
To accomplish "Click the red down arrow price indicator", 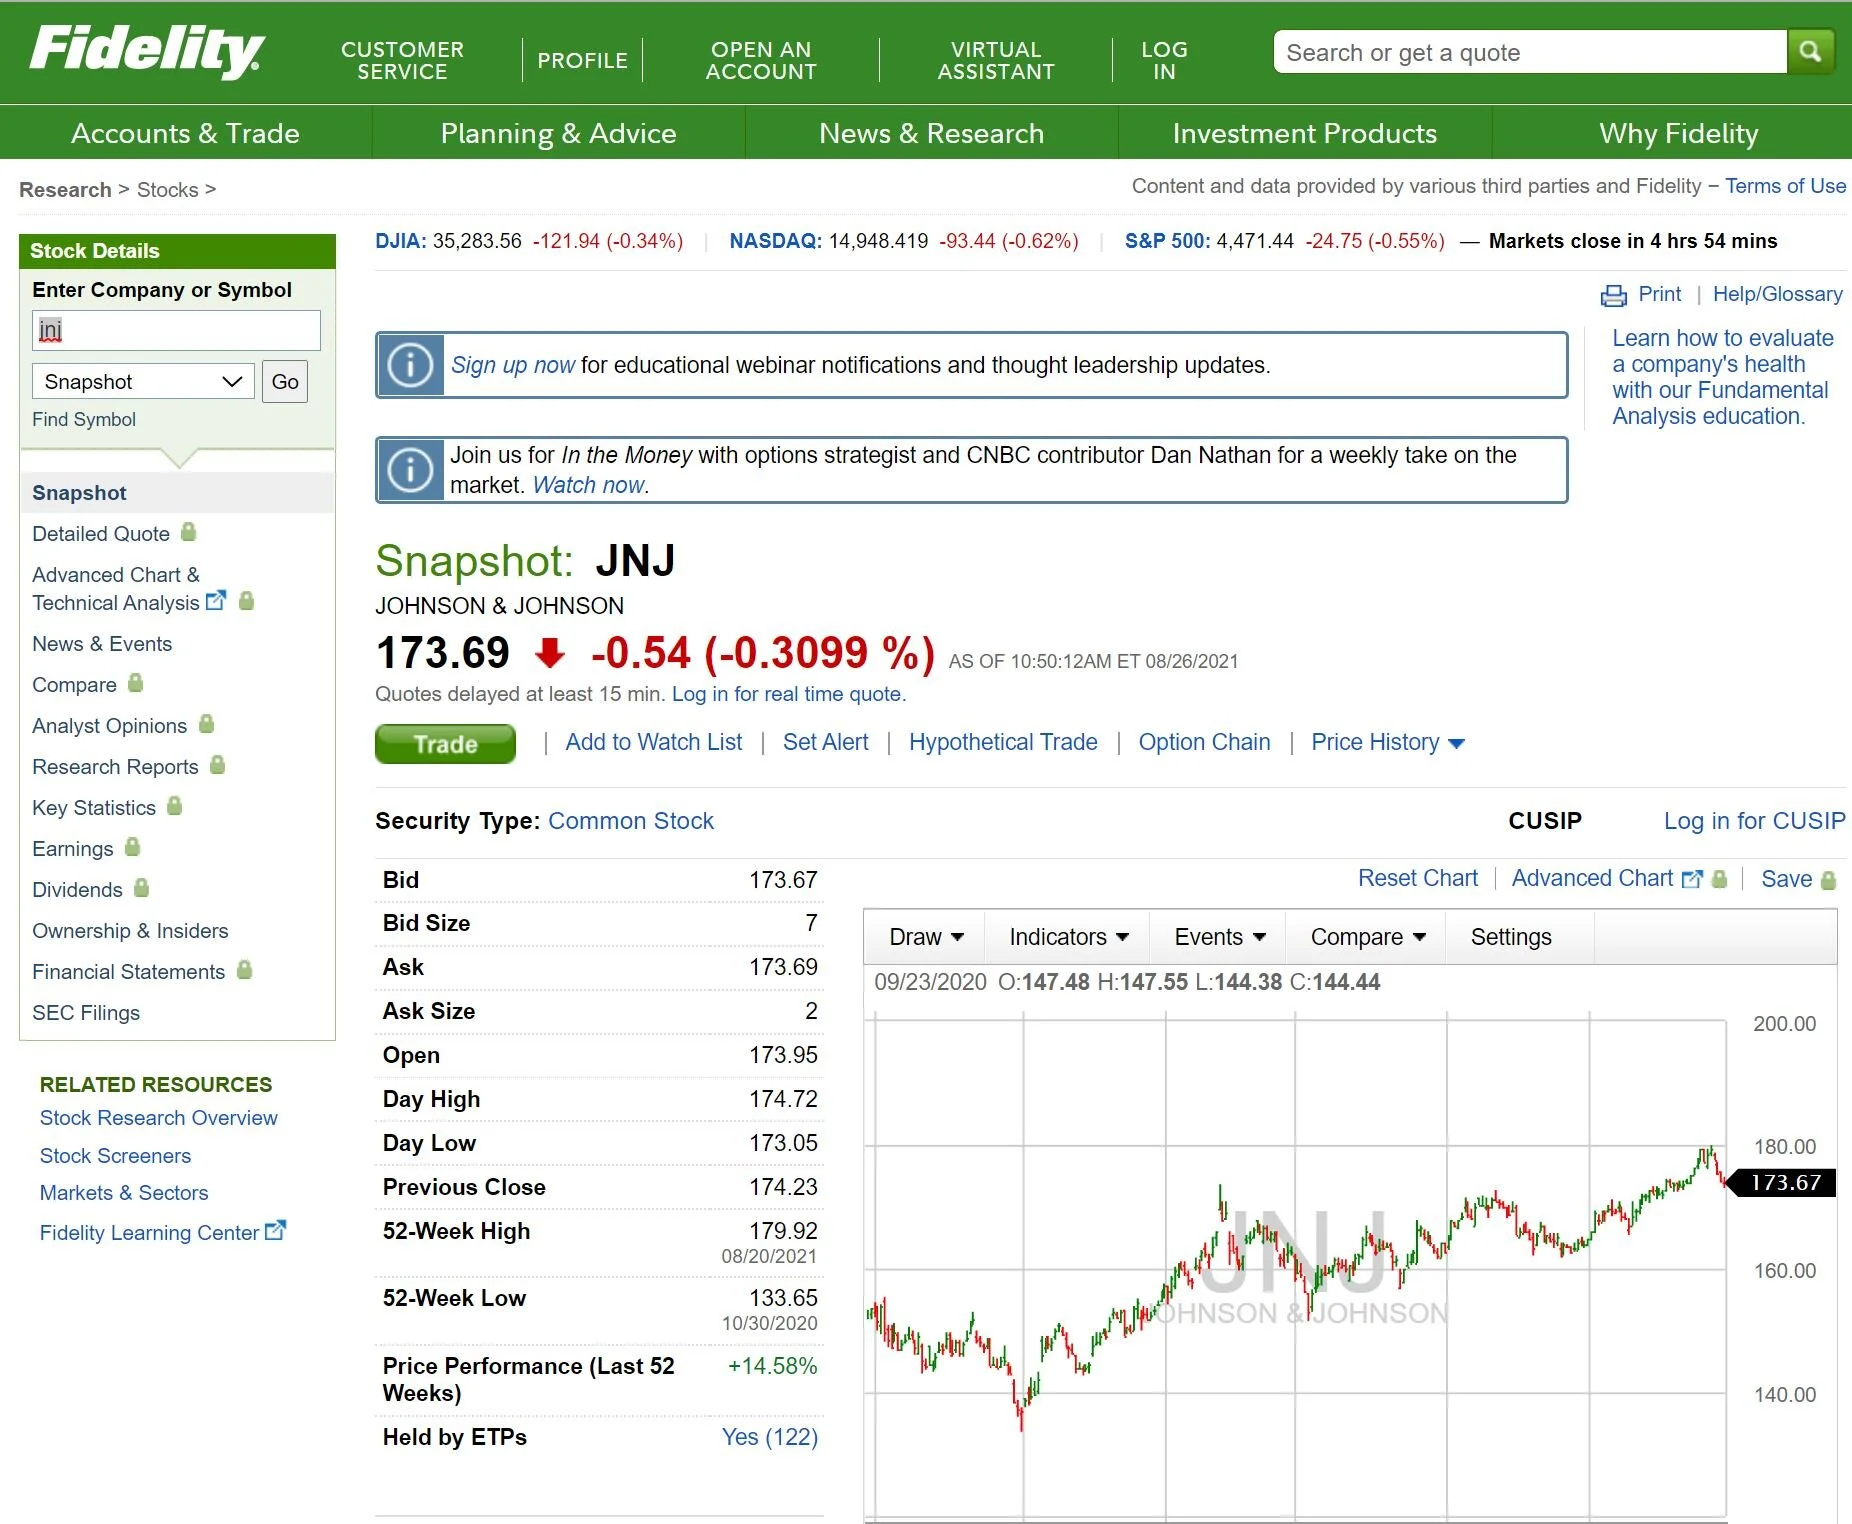I will [550, 654].
